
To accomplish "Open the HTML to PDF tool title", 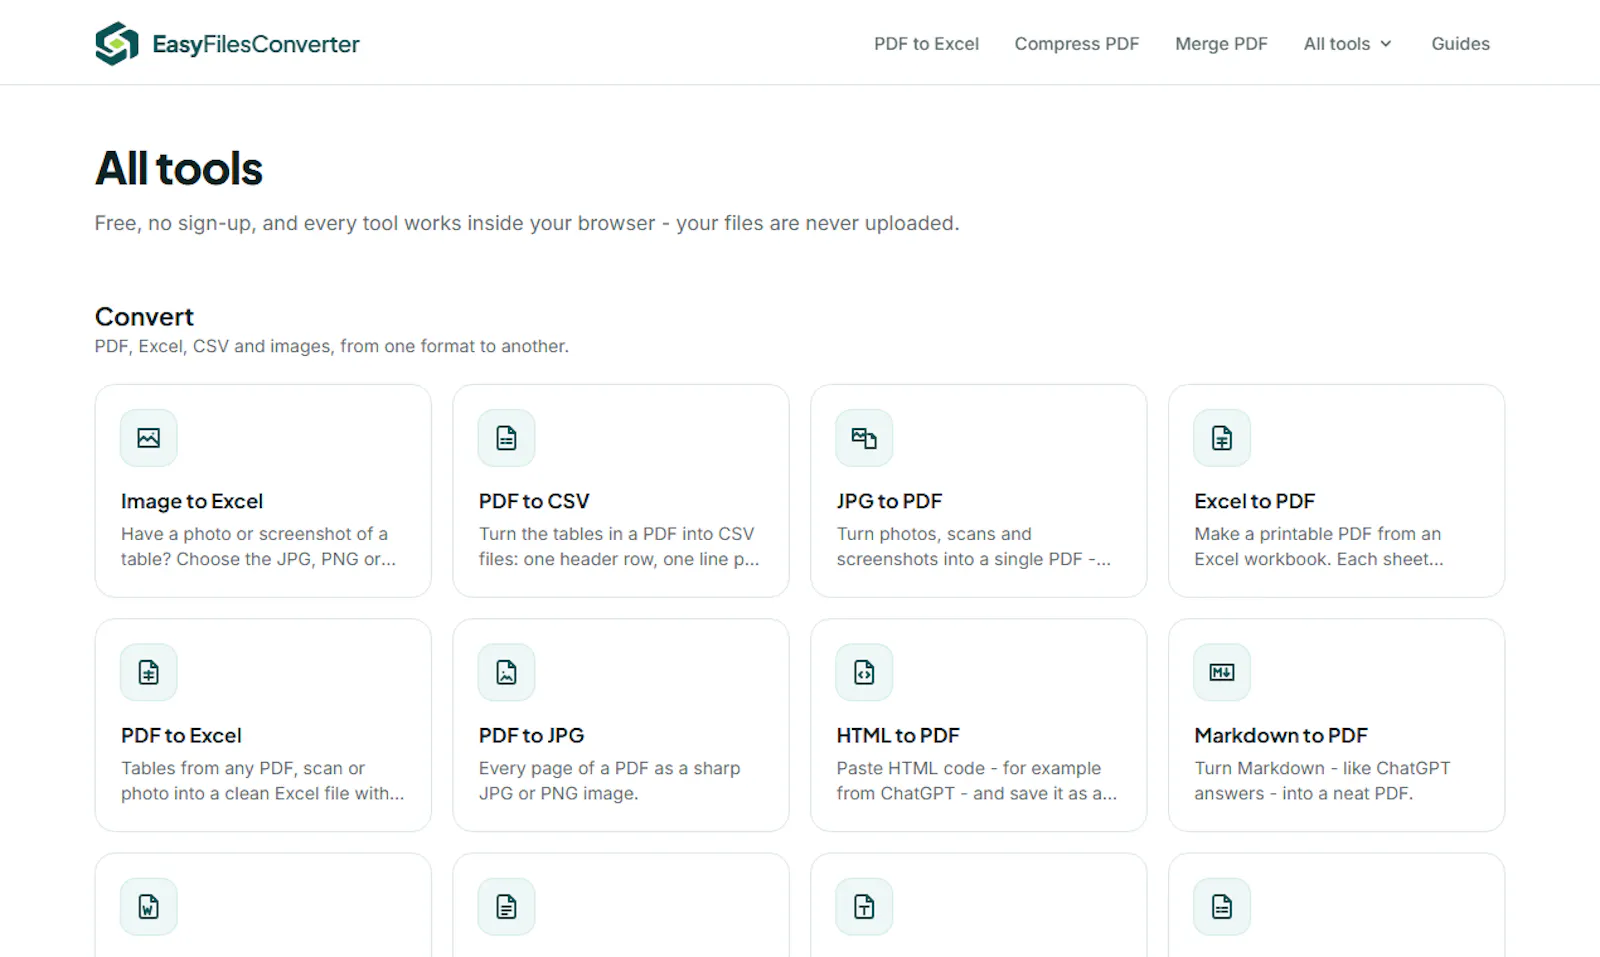I will coord(898,735).
